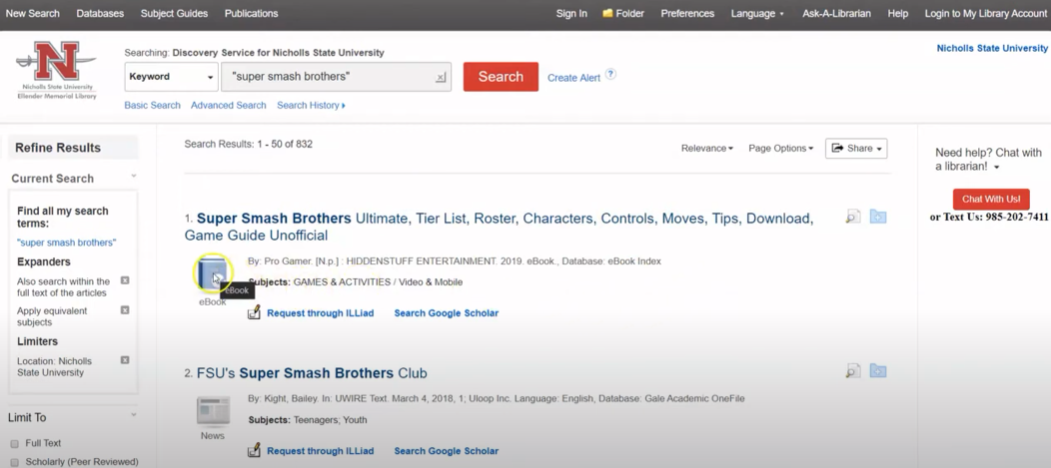
Task: Switch to Basic Search
Action: pos(152,105)
